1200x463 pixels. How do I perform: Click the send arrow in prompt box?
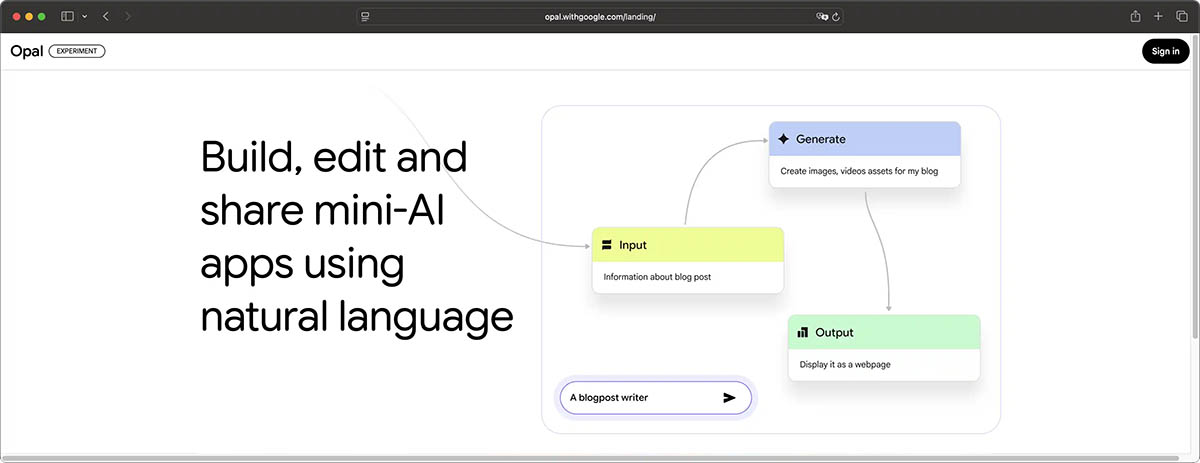pyautogui.click(x=729, y=398)
